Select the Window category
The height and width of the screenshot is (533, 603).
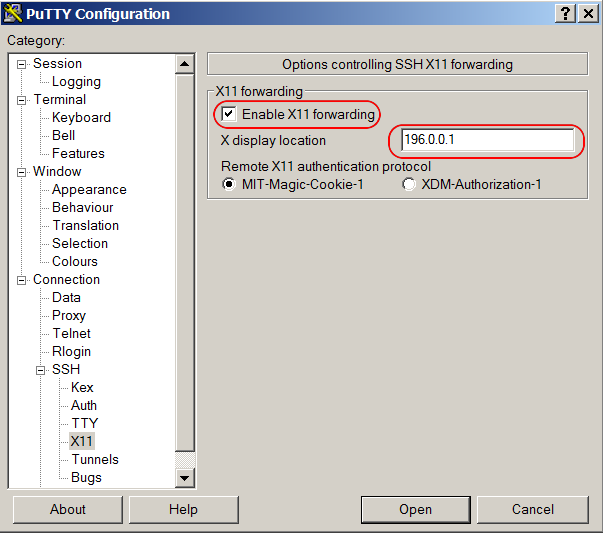click(x=57, y=172)
